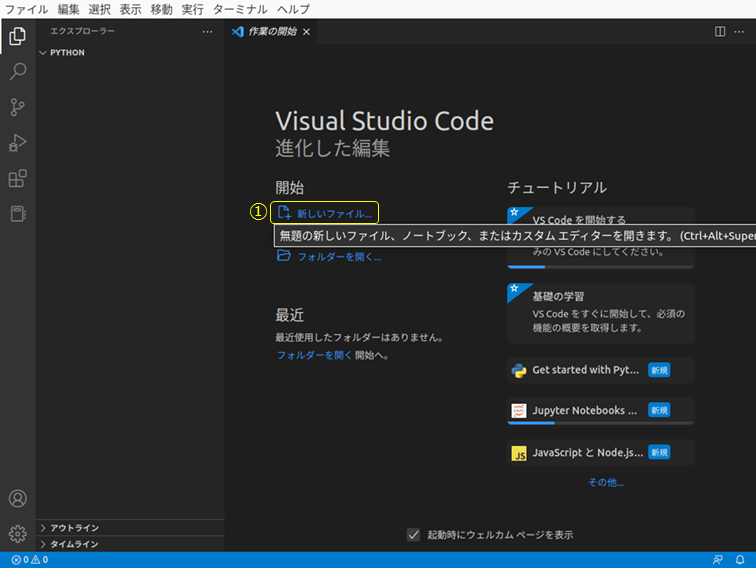Viewport: 756px width, 568px height.
Task: Open the ターミナル menu
Action: [240, 9]
